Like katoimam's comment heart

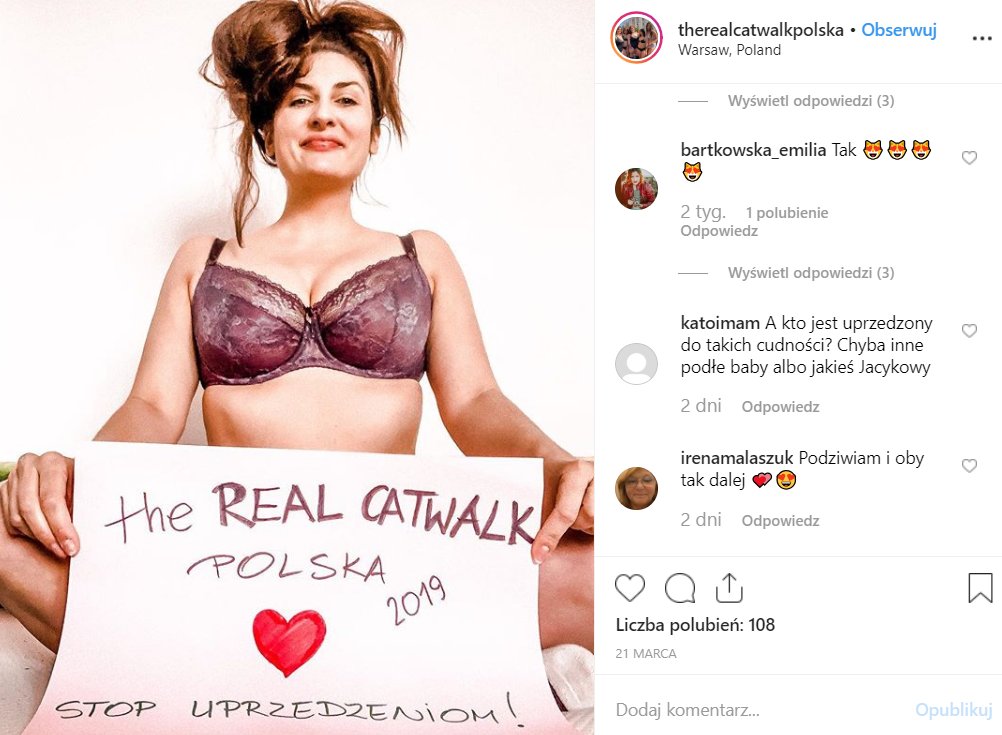click(x=969, y=330)
